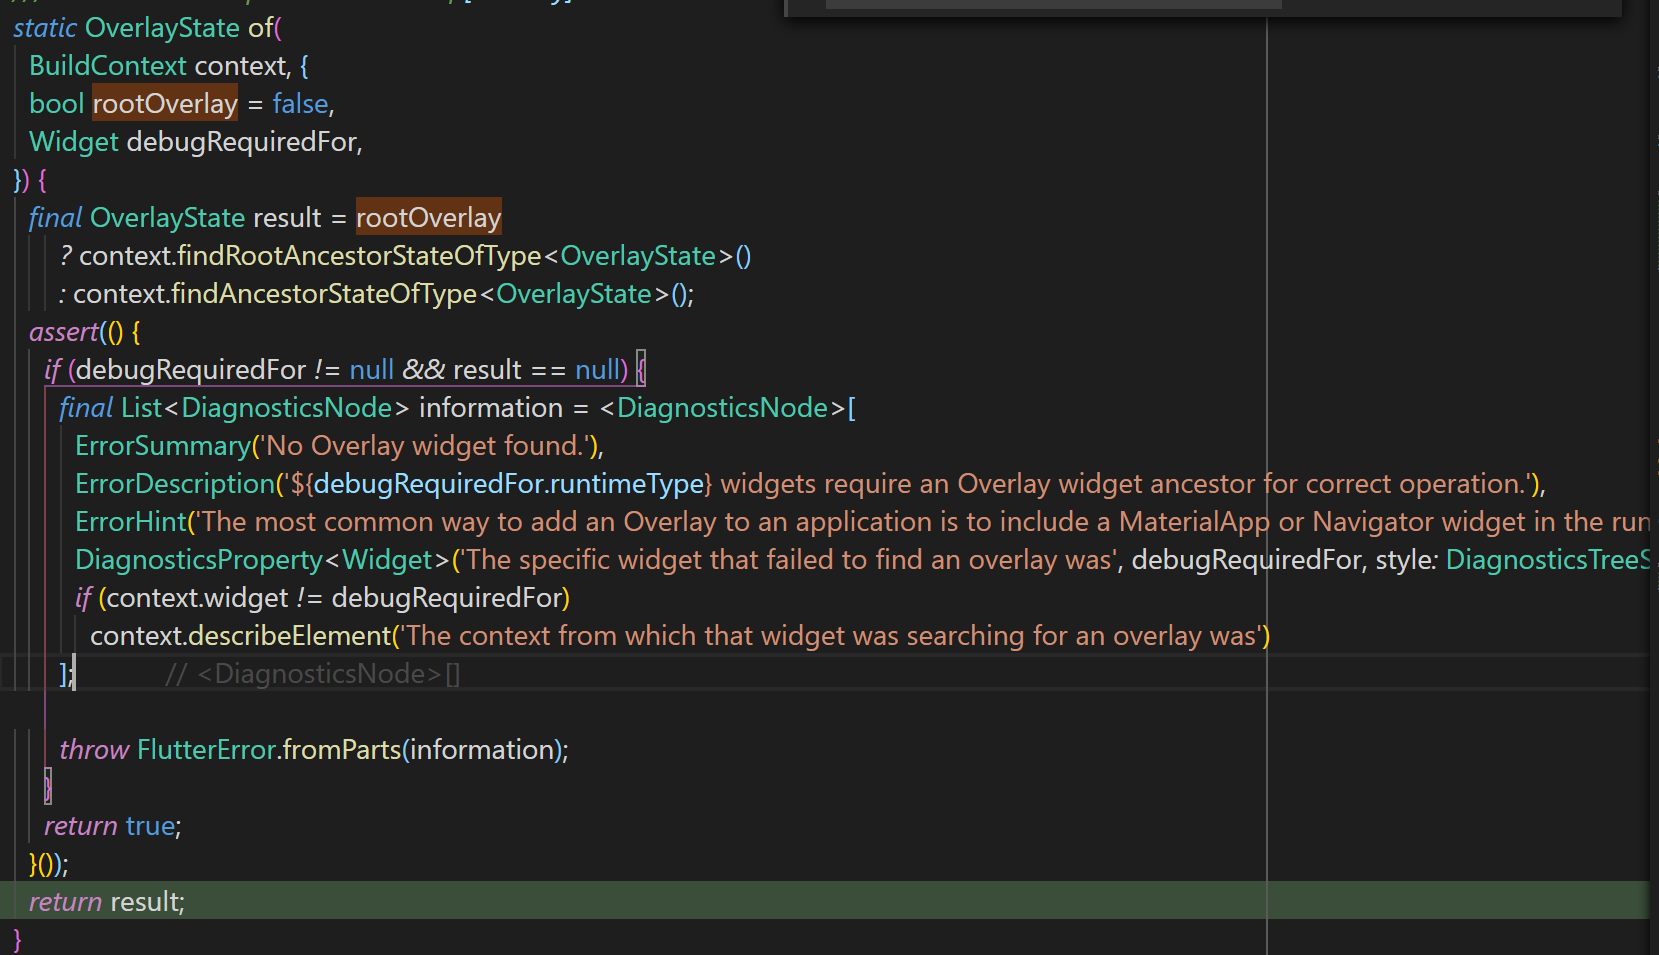
Task: Click the 'bool' keyword
Action: click(57, 104)
